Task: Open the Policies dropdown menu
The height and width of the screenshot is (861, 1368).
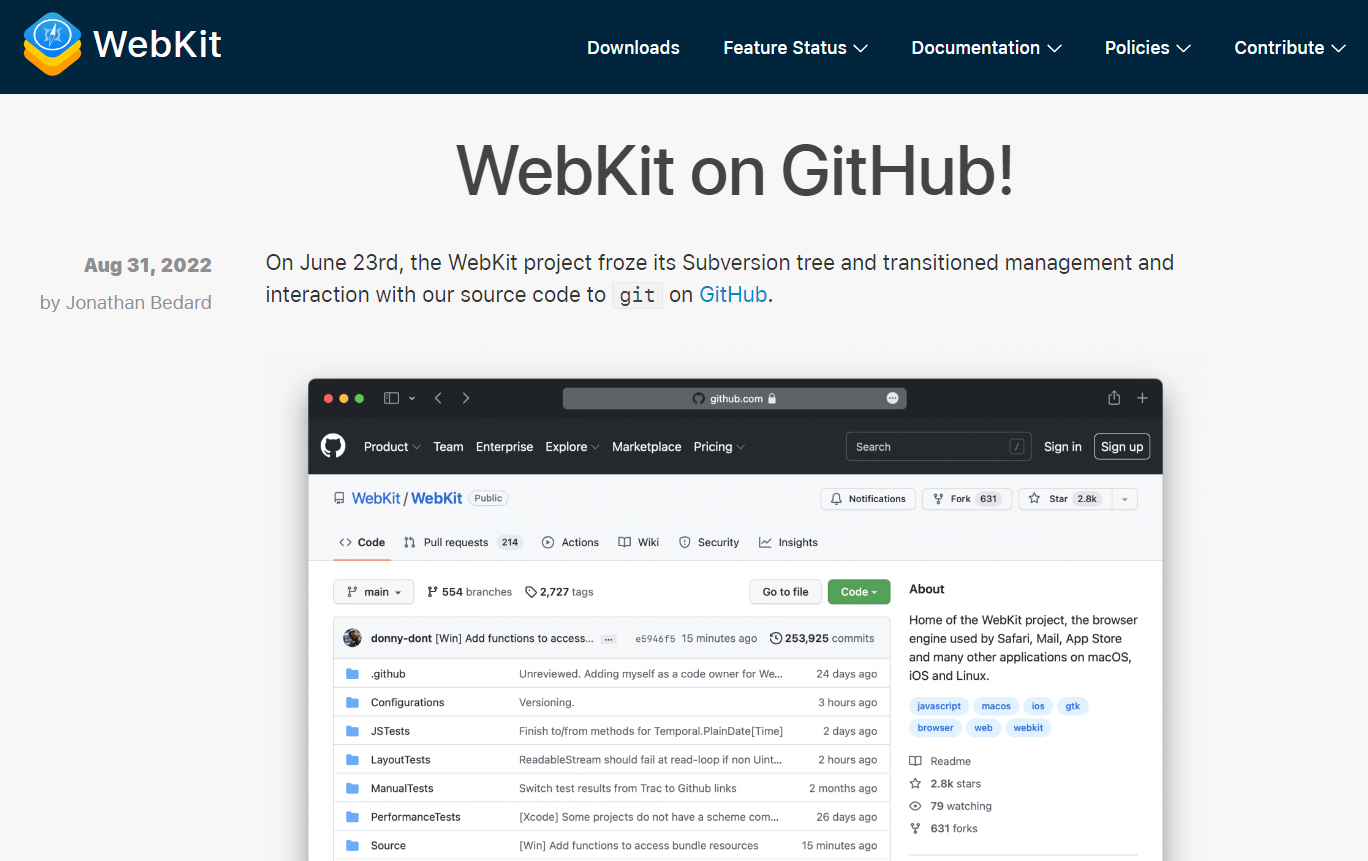Action: click(1147, 48)
